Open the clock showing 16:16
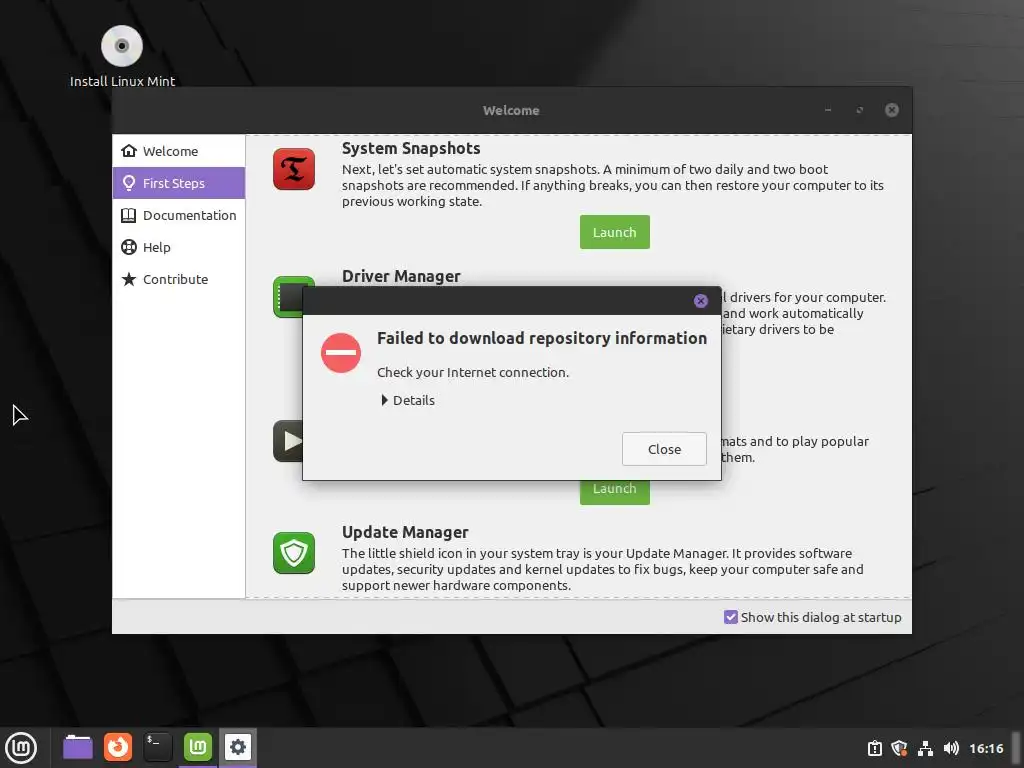Viewport: 1024px width, 768px height. point(986,748)
